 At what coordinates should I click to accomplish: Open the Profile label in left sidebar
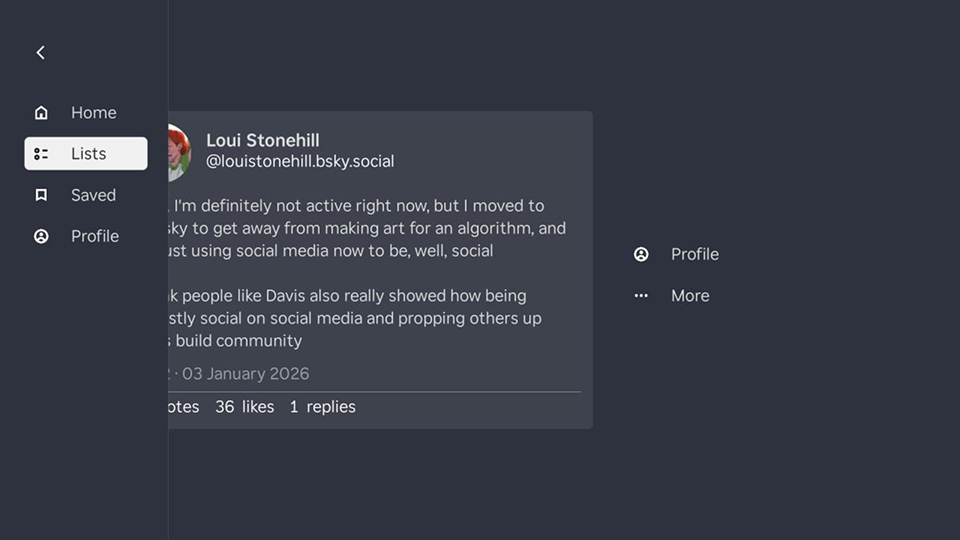coord(95,237)
